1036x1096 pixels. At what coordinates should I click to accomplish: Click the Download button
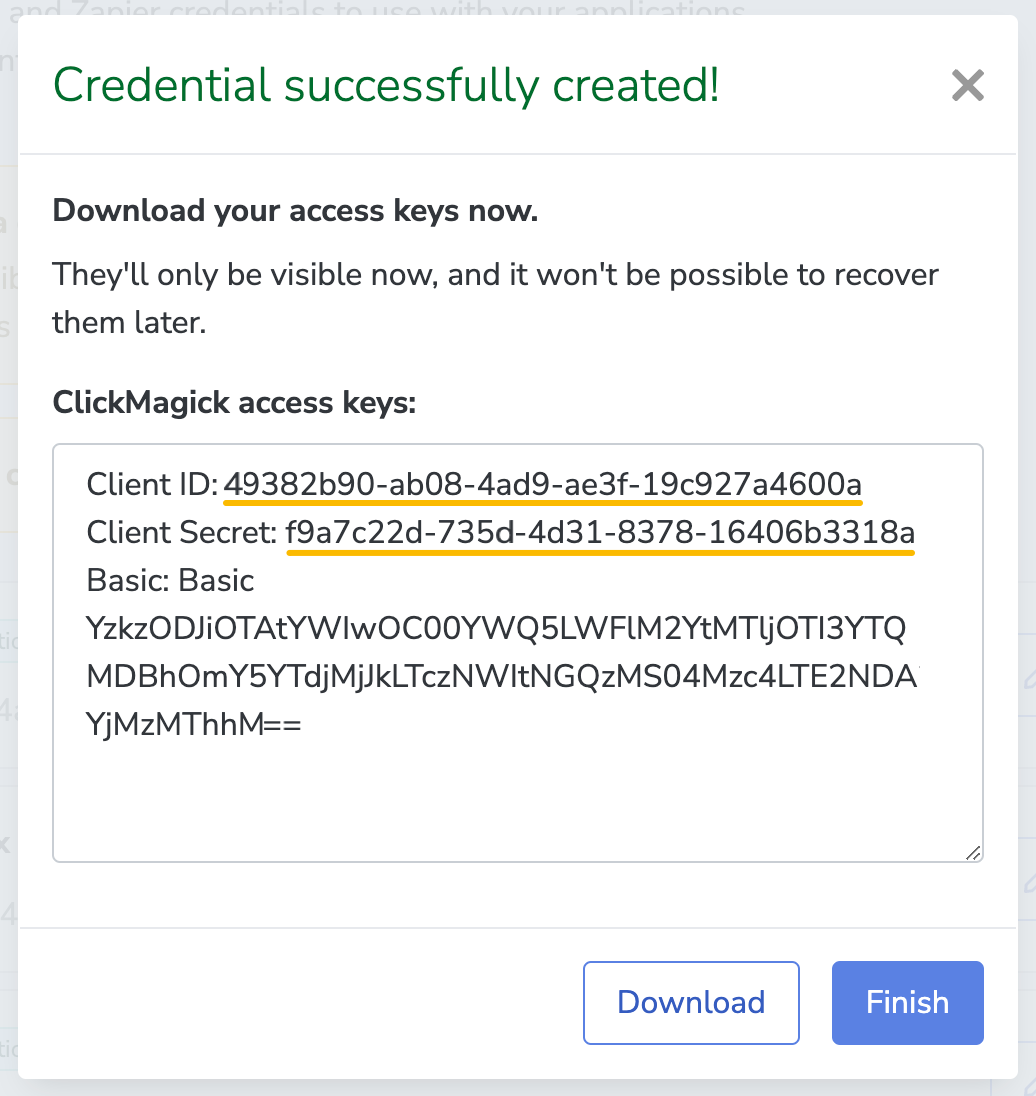click(x=691, y=1003)
